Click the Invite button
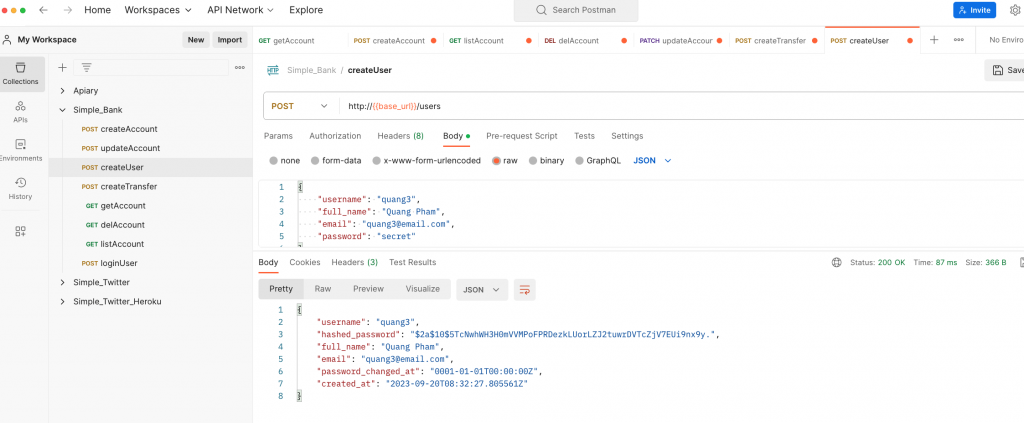Screen dimensions: 1024x423 [x=974, y=10]
